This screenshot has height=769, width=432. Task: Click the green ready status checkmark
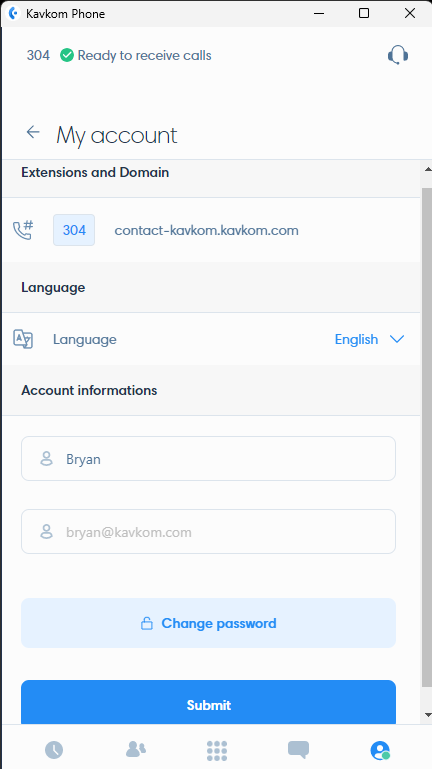[x=67, y=55]
